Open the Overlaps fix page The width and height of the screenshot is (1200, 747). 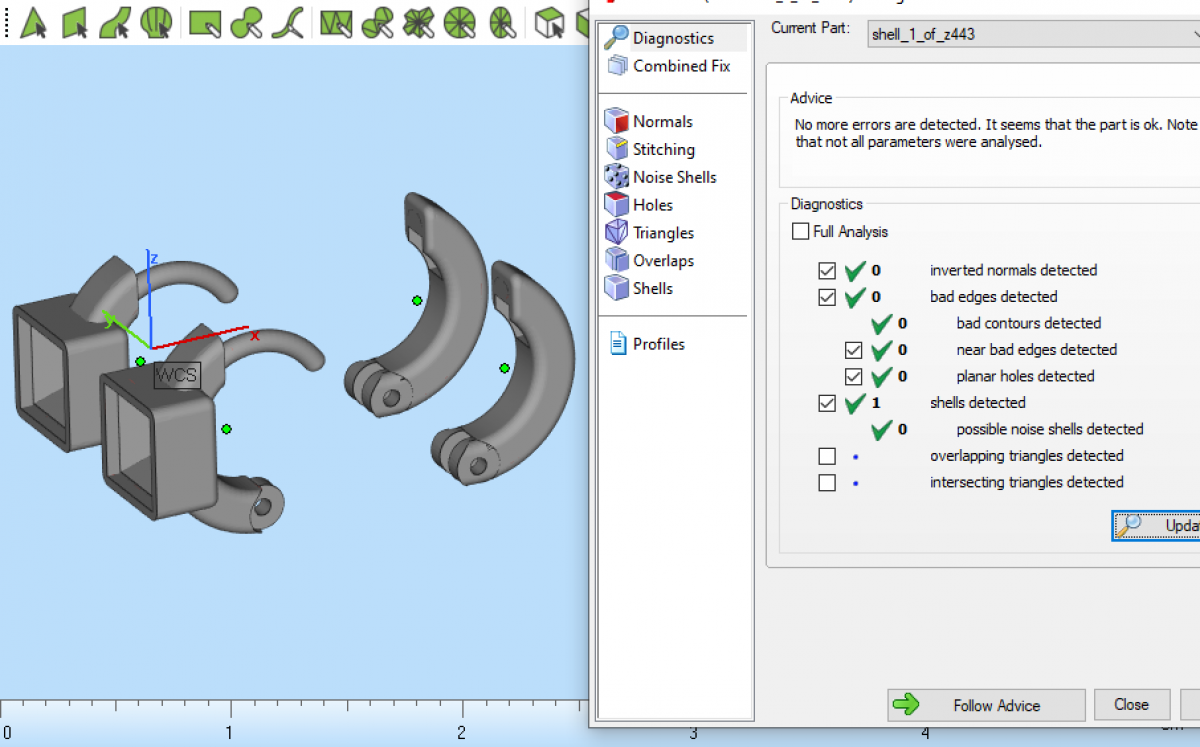click(662, 260)
